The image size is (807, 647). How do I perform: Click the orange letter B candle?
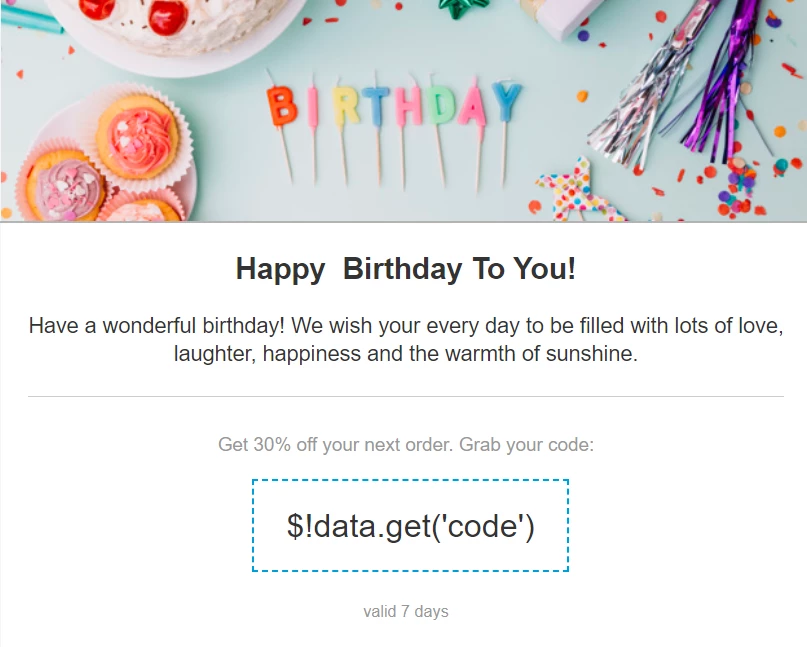282,106
